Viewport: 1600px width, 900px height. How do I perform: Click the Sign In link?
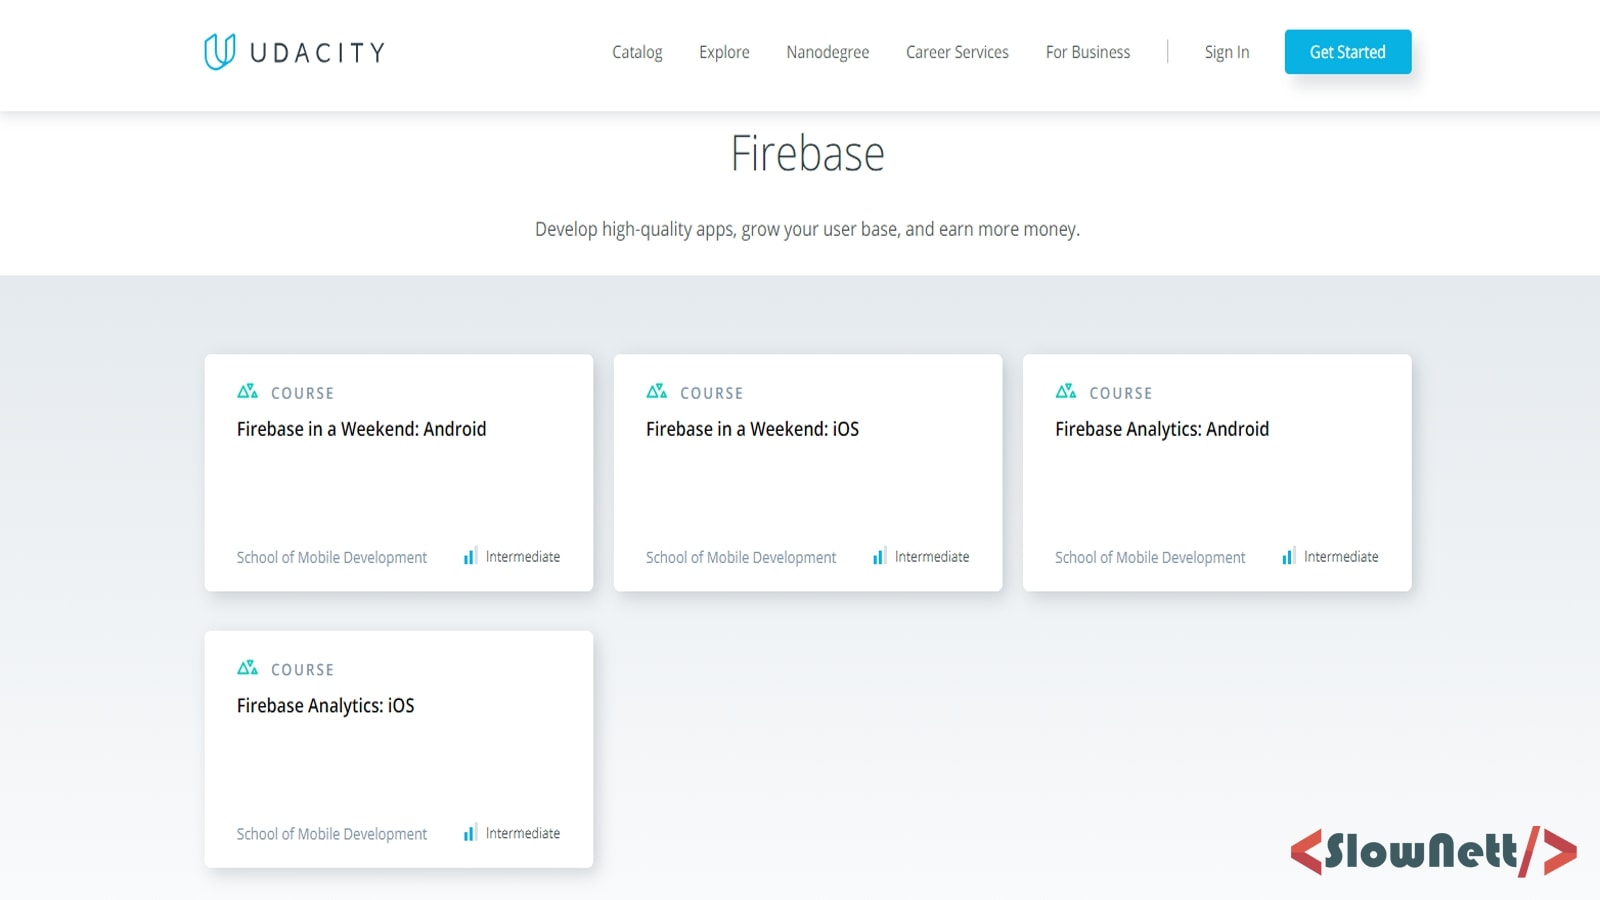pyautogui.click(x=1226, y=52)
